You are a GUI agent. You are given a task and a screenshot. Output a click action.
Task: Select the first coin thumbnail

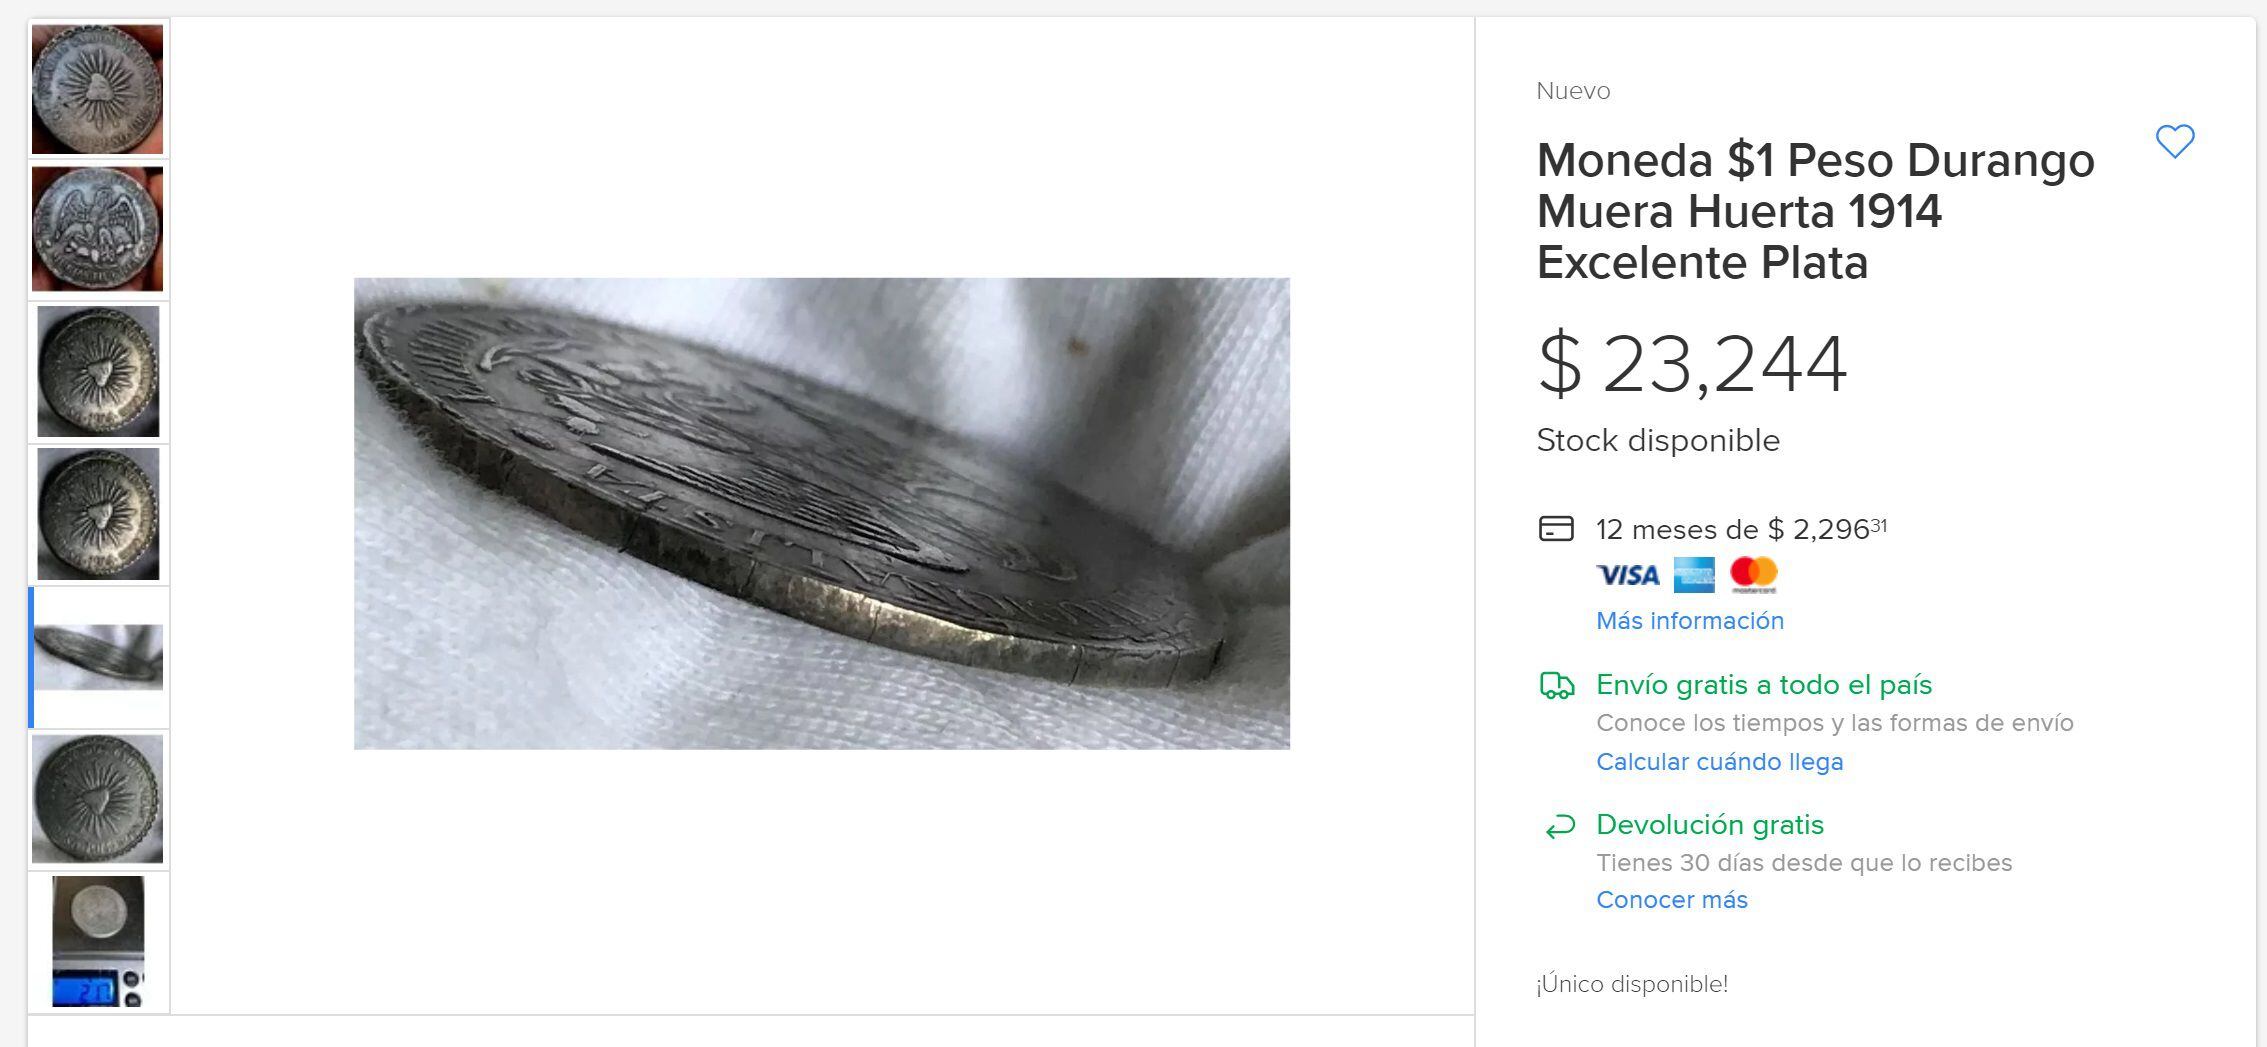coord(98,89)
